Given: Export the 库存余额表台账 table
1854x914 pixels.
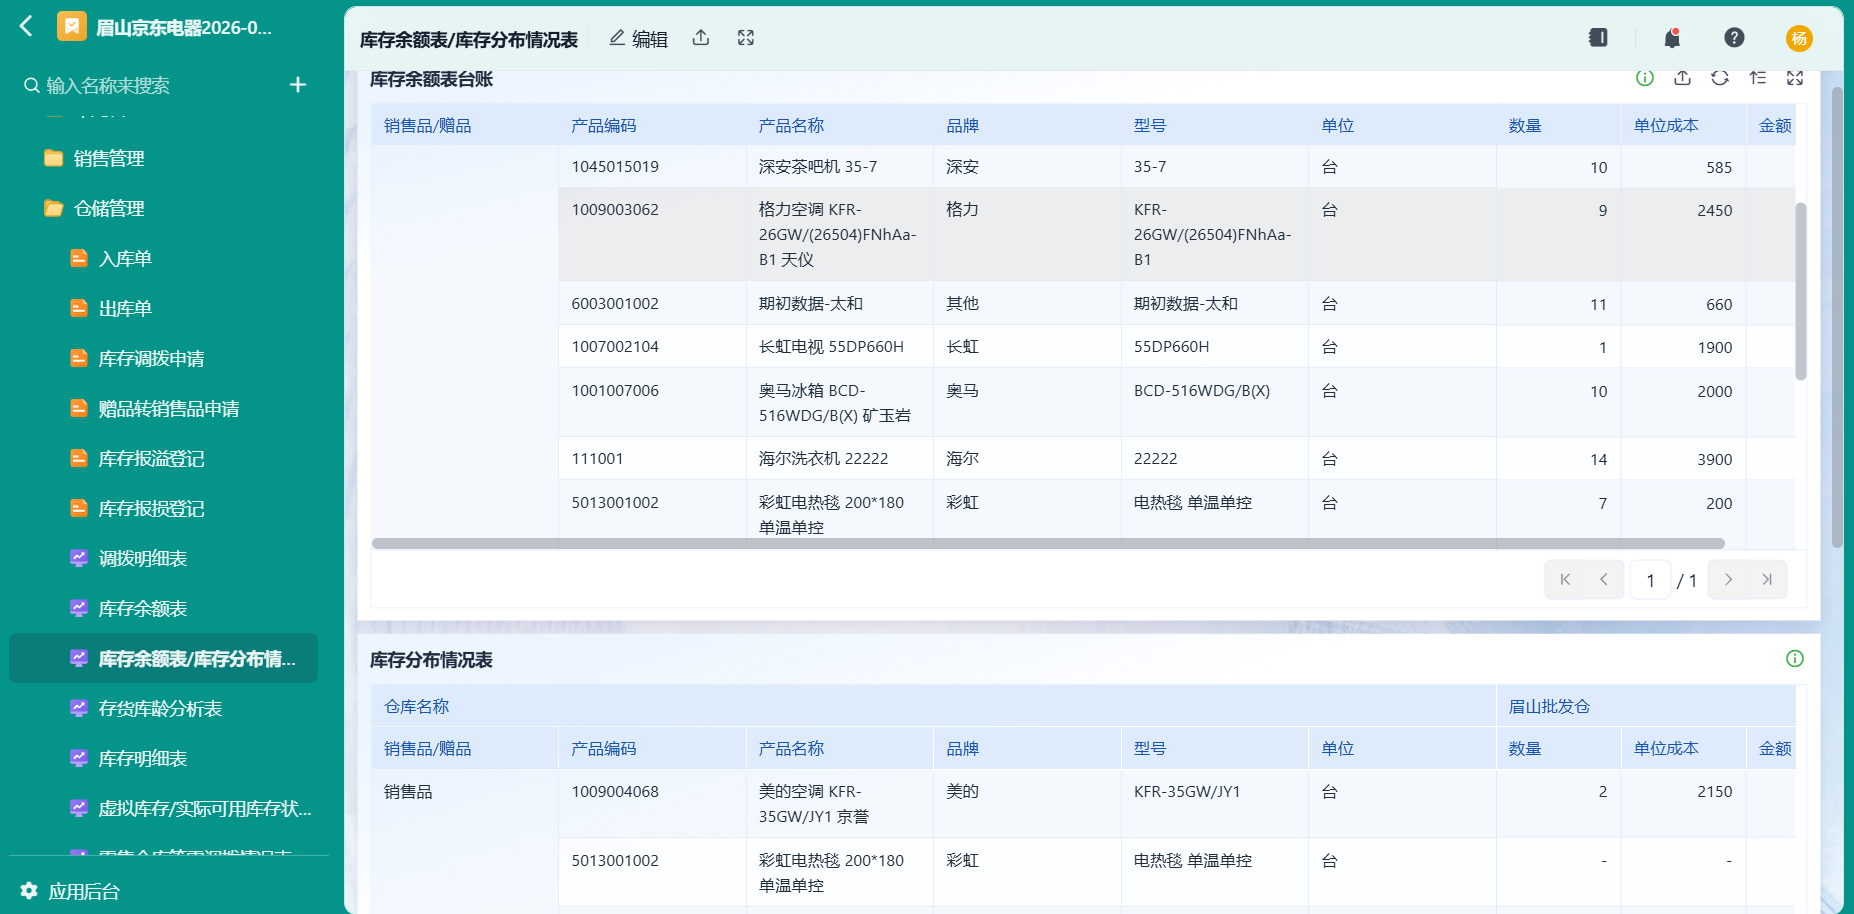Looking at the screenshot, I should tap(1683, 78).
